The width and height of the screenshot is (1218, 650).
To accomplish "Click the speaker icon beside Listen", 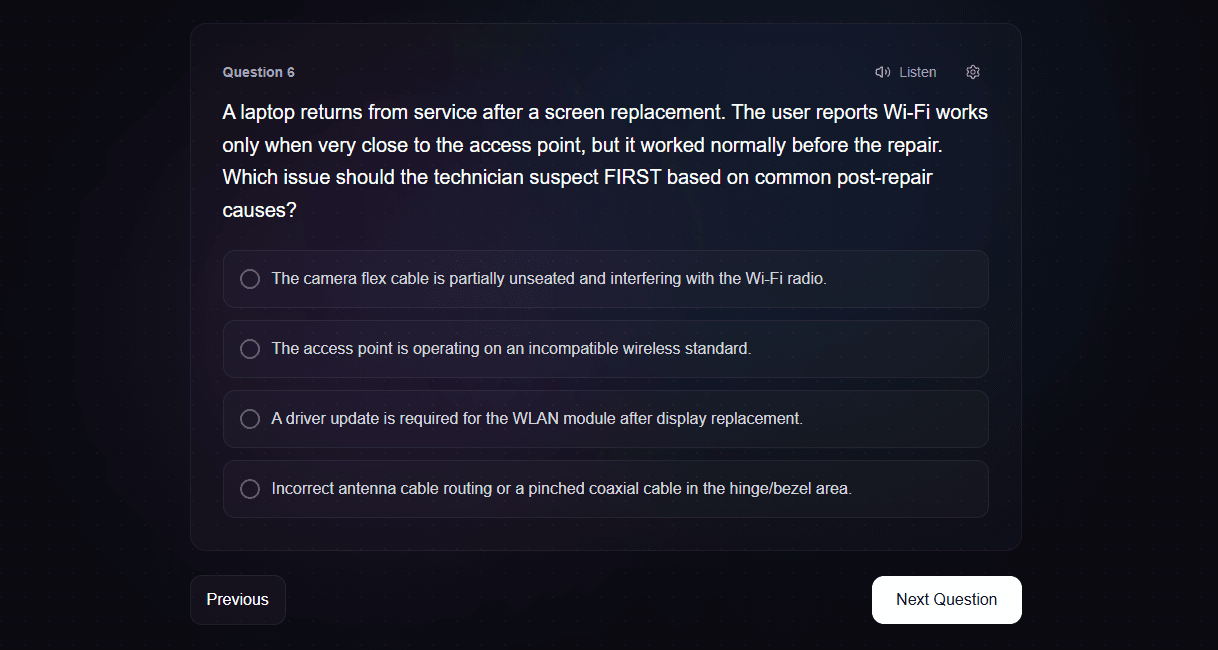I will (882, 72).
